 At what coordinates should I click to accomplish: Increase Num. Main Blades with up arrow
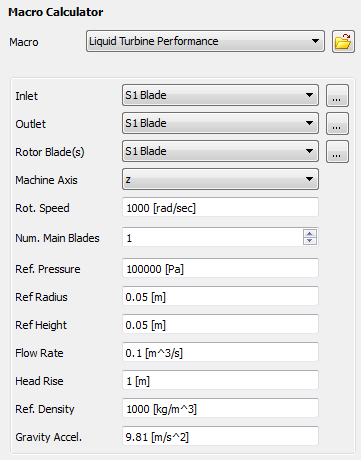point(310,233)
